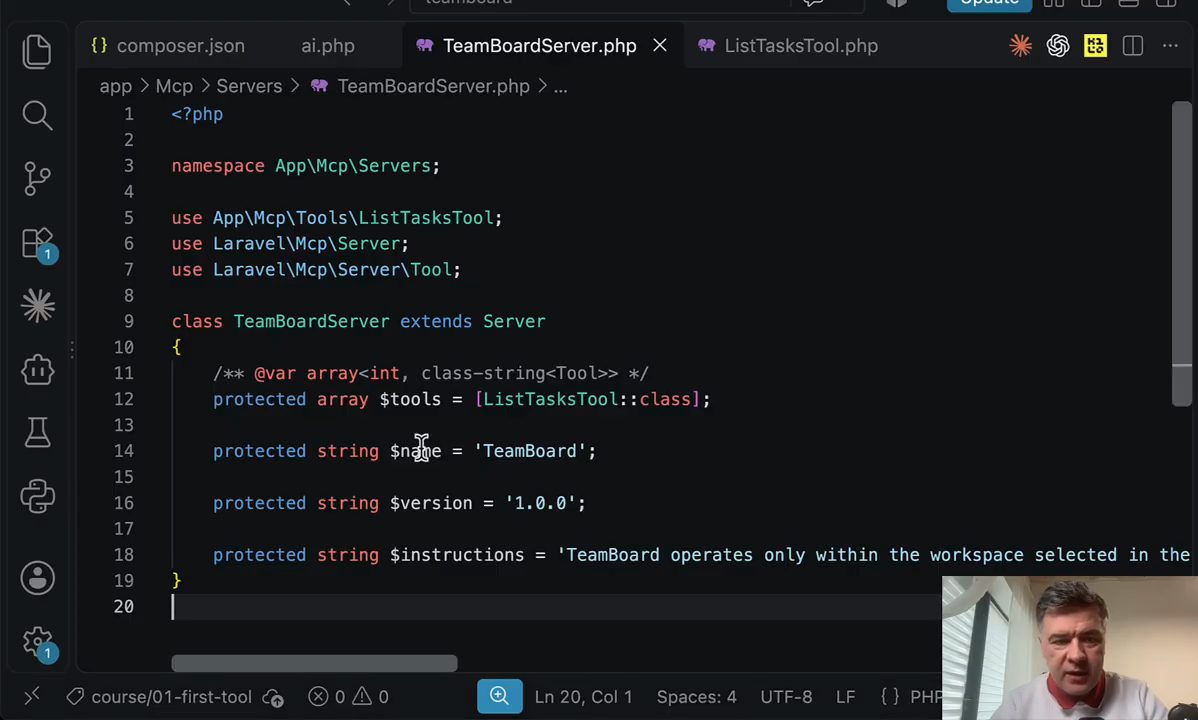Open the robot agent icon in activity bar
Image resolution: width=1198 pixels, height=720 pixels.
[x=37, y=370]
